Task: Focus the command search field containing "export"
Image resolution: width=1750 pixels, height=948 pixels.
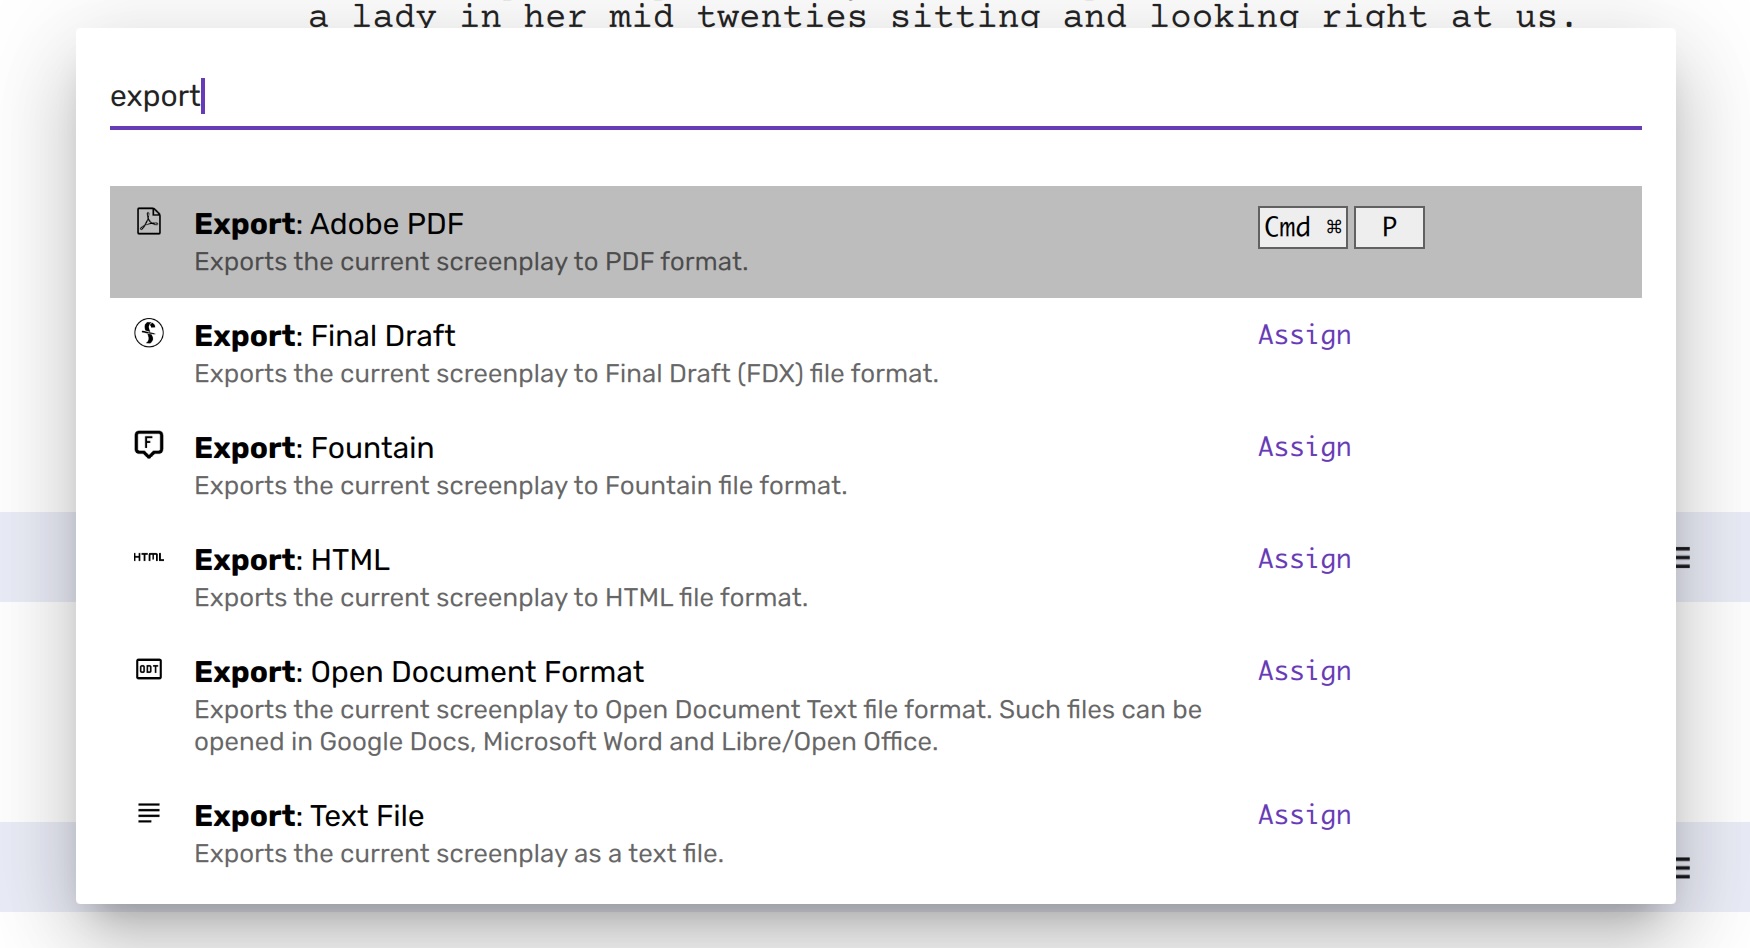Action: [x=875, y=97]
